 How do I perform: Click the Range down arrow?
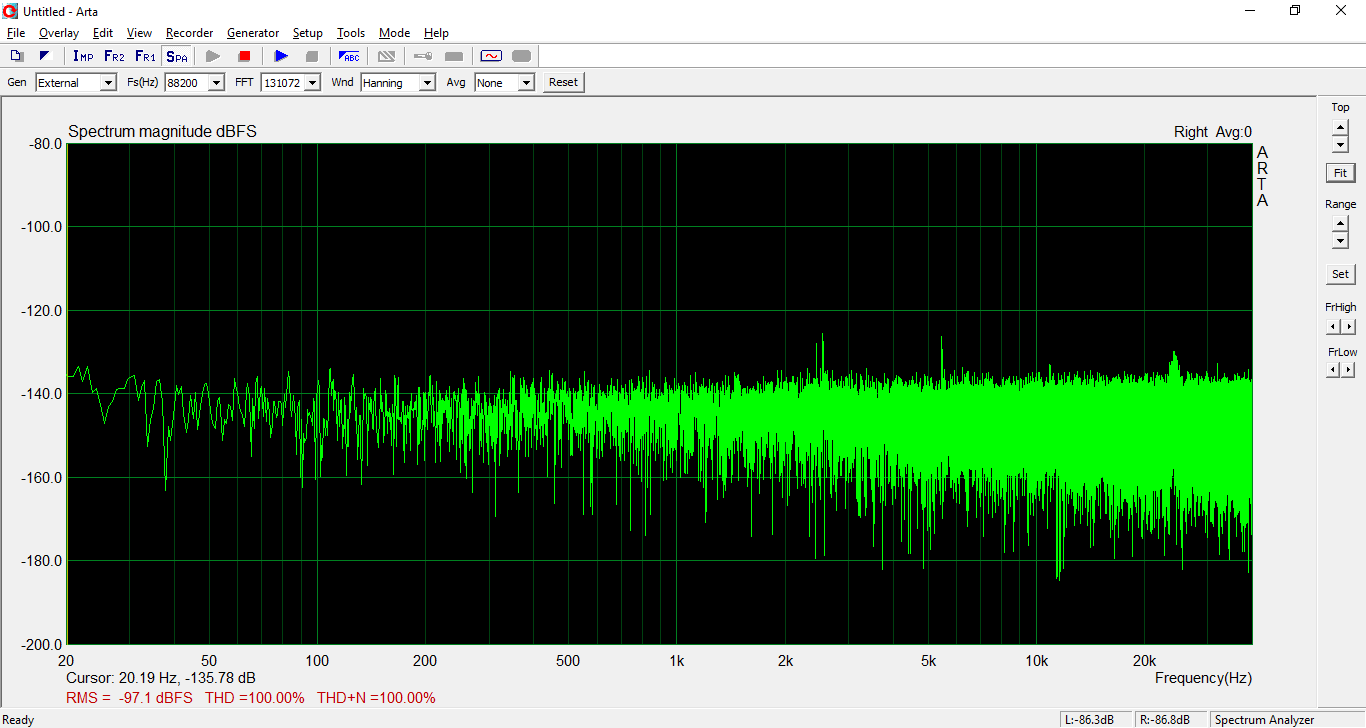click(1340, 241)
